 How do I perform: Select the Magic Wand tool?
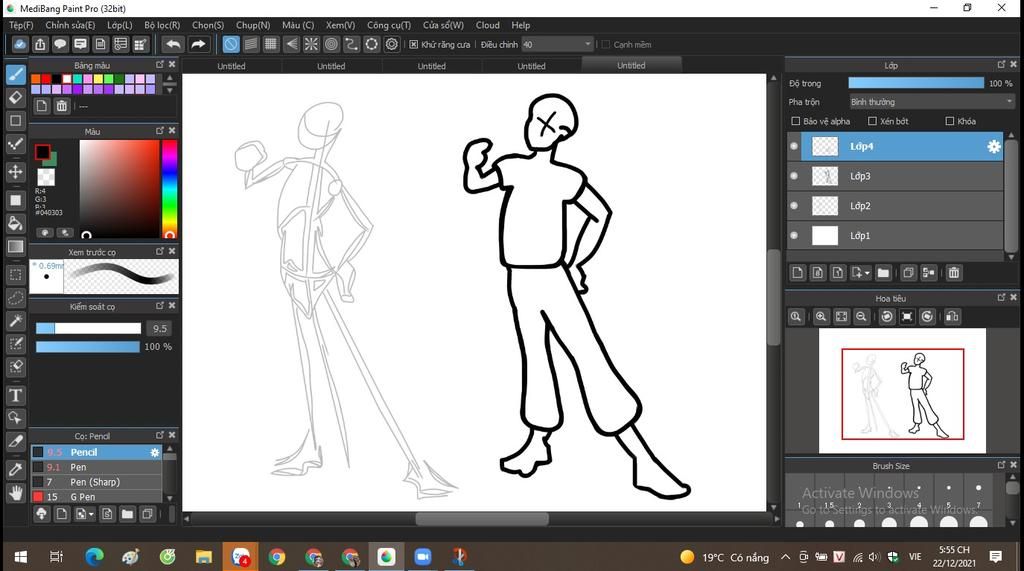coord(16,321)
